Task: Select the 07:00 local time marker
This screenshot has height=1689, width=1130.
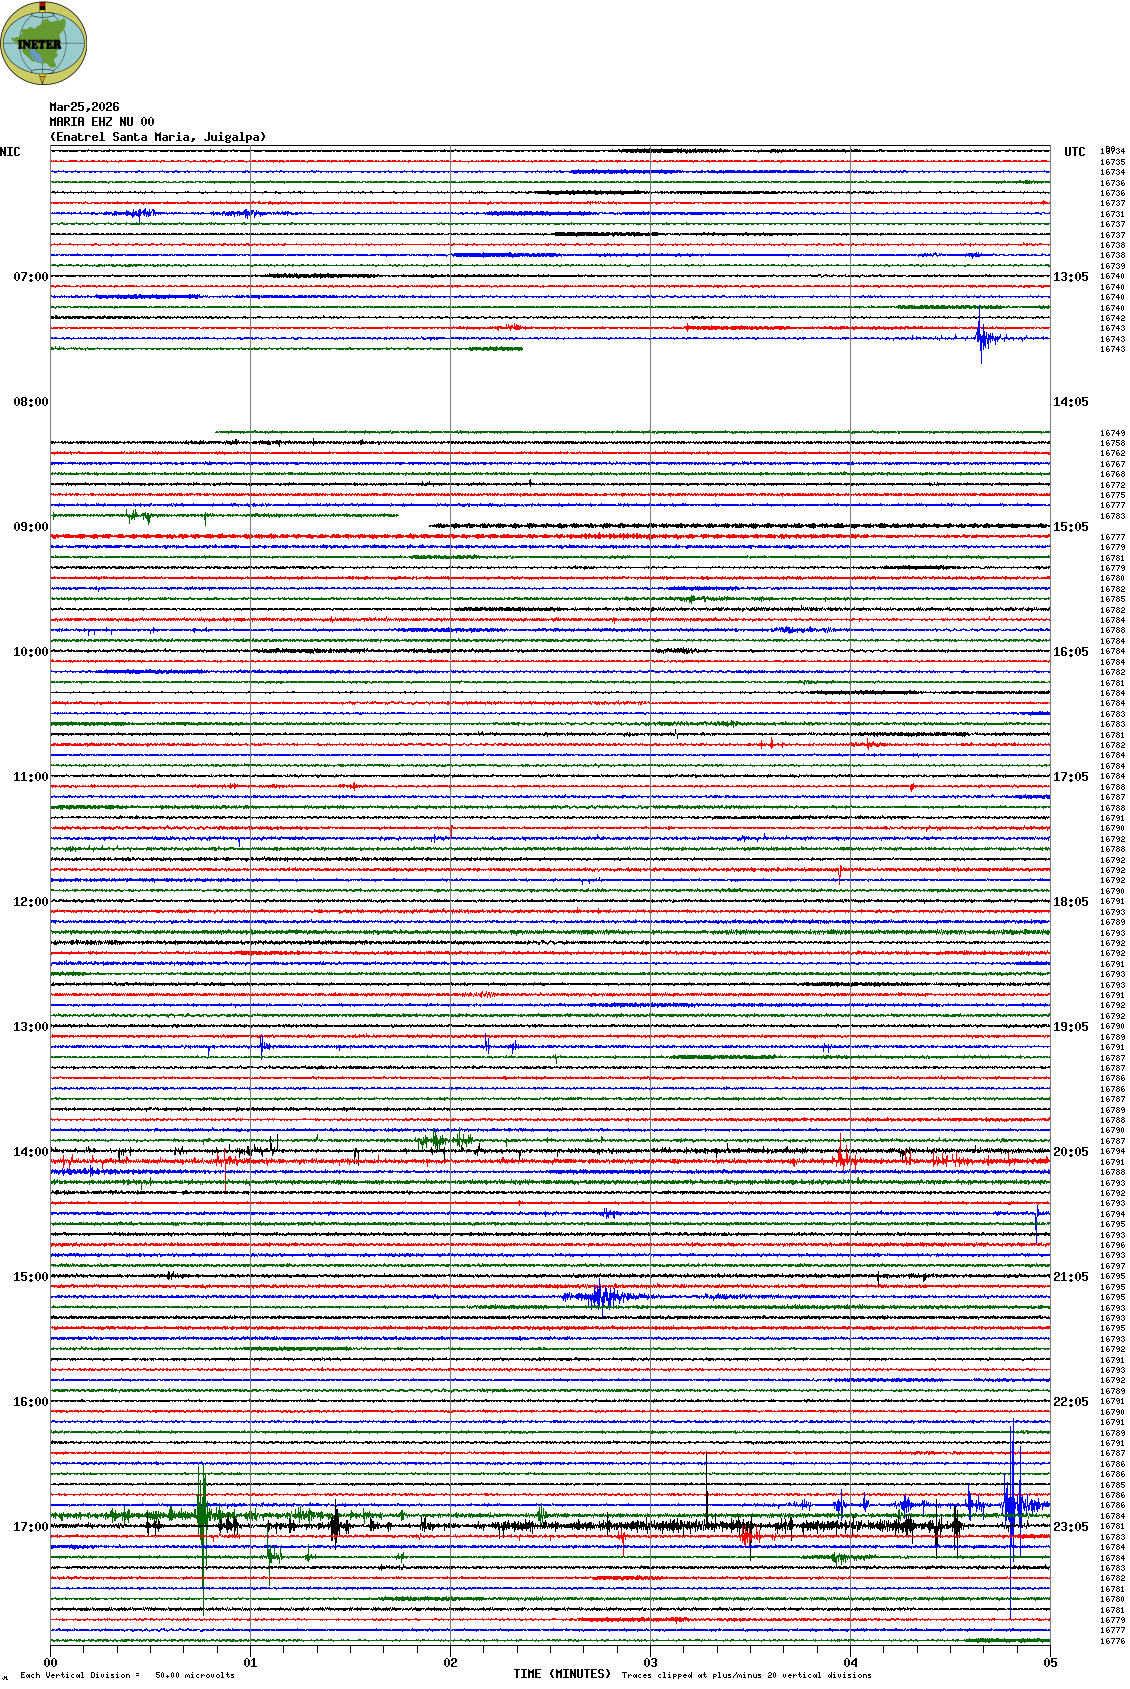Action: click(x=30, y=277)
